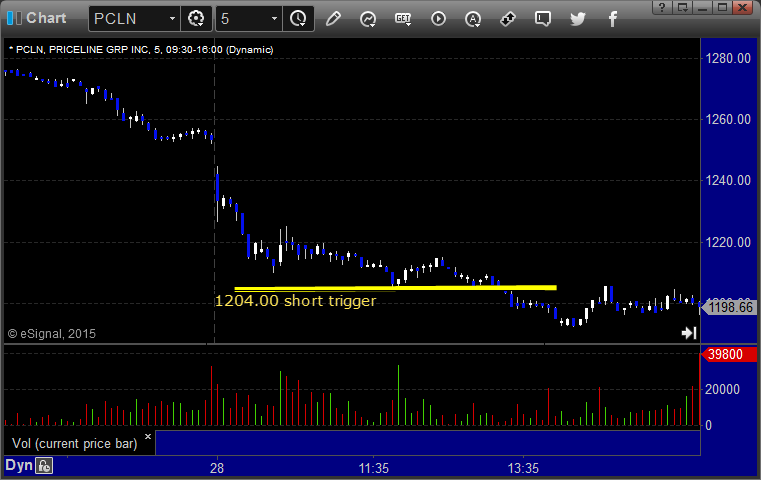Screen dimensions: 761x480
Task: Select the yellow 1204.00 trigger line
Action: point(395,288)
